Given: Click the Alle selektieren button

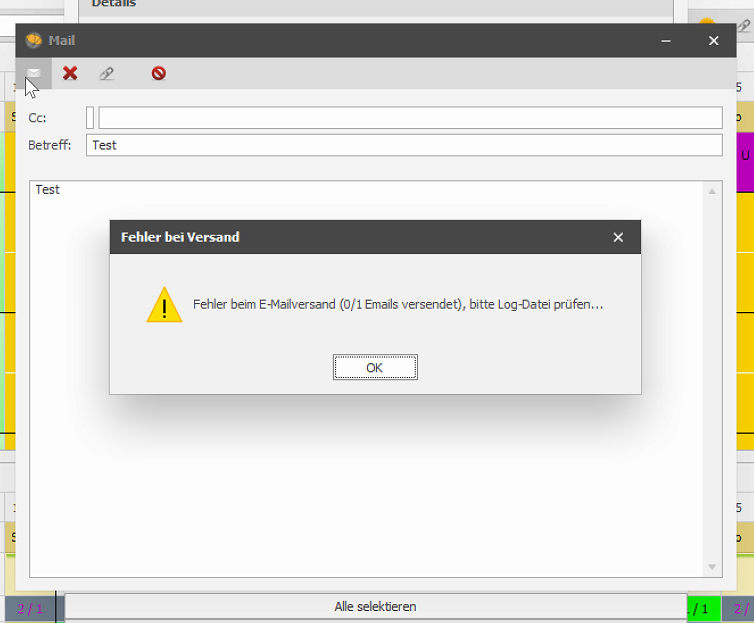Looking at the screenshot, I should point(376,607).
